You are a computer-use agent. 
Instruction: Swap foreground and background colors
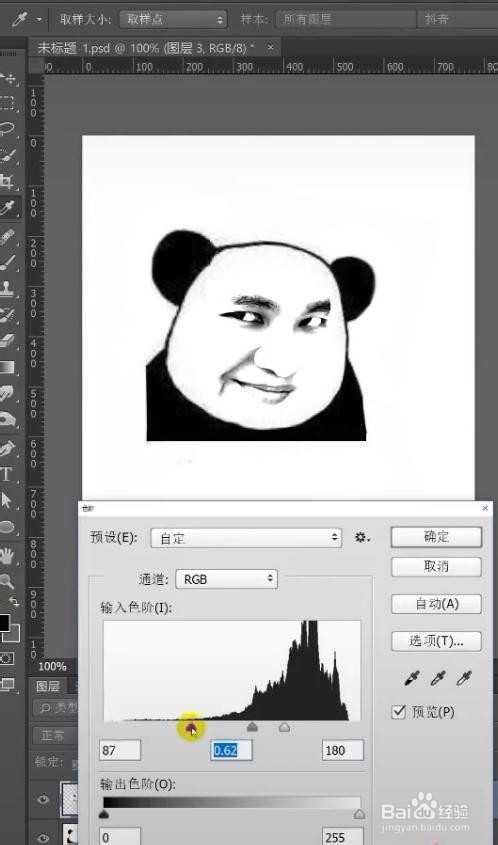pyautogui.click(x=15, y=602)
